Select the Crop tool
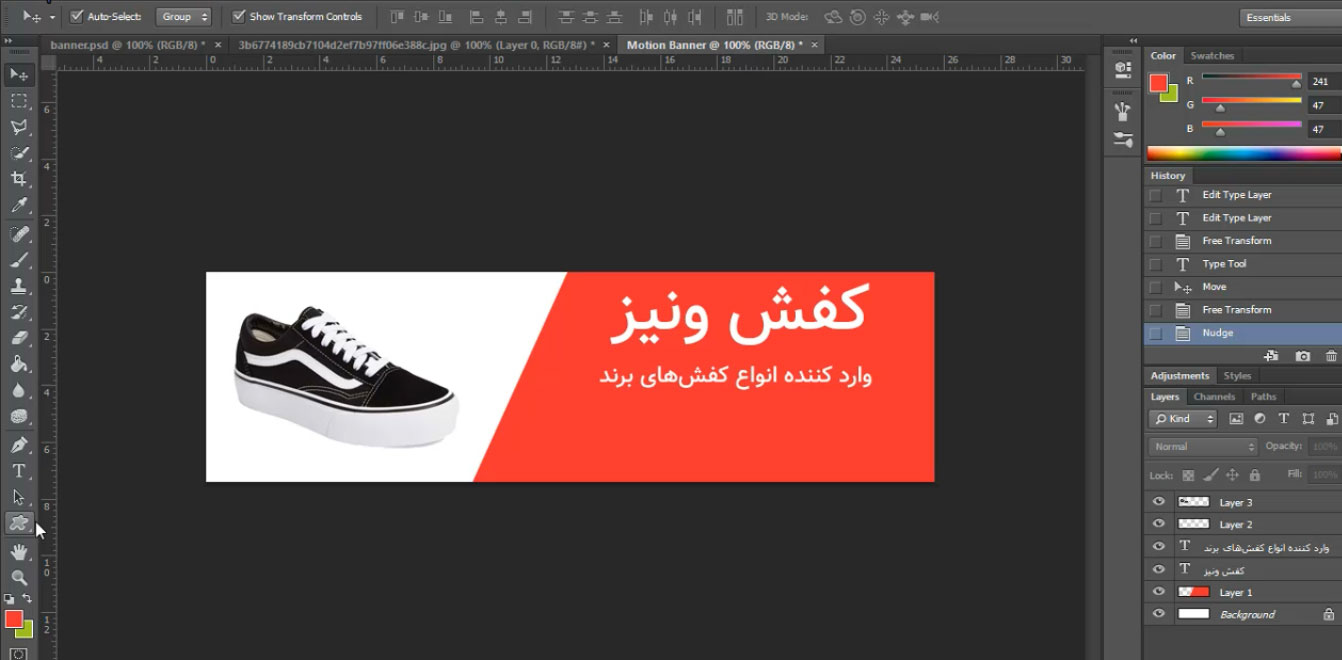 [x=18, y=179]
